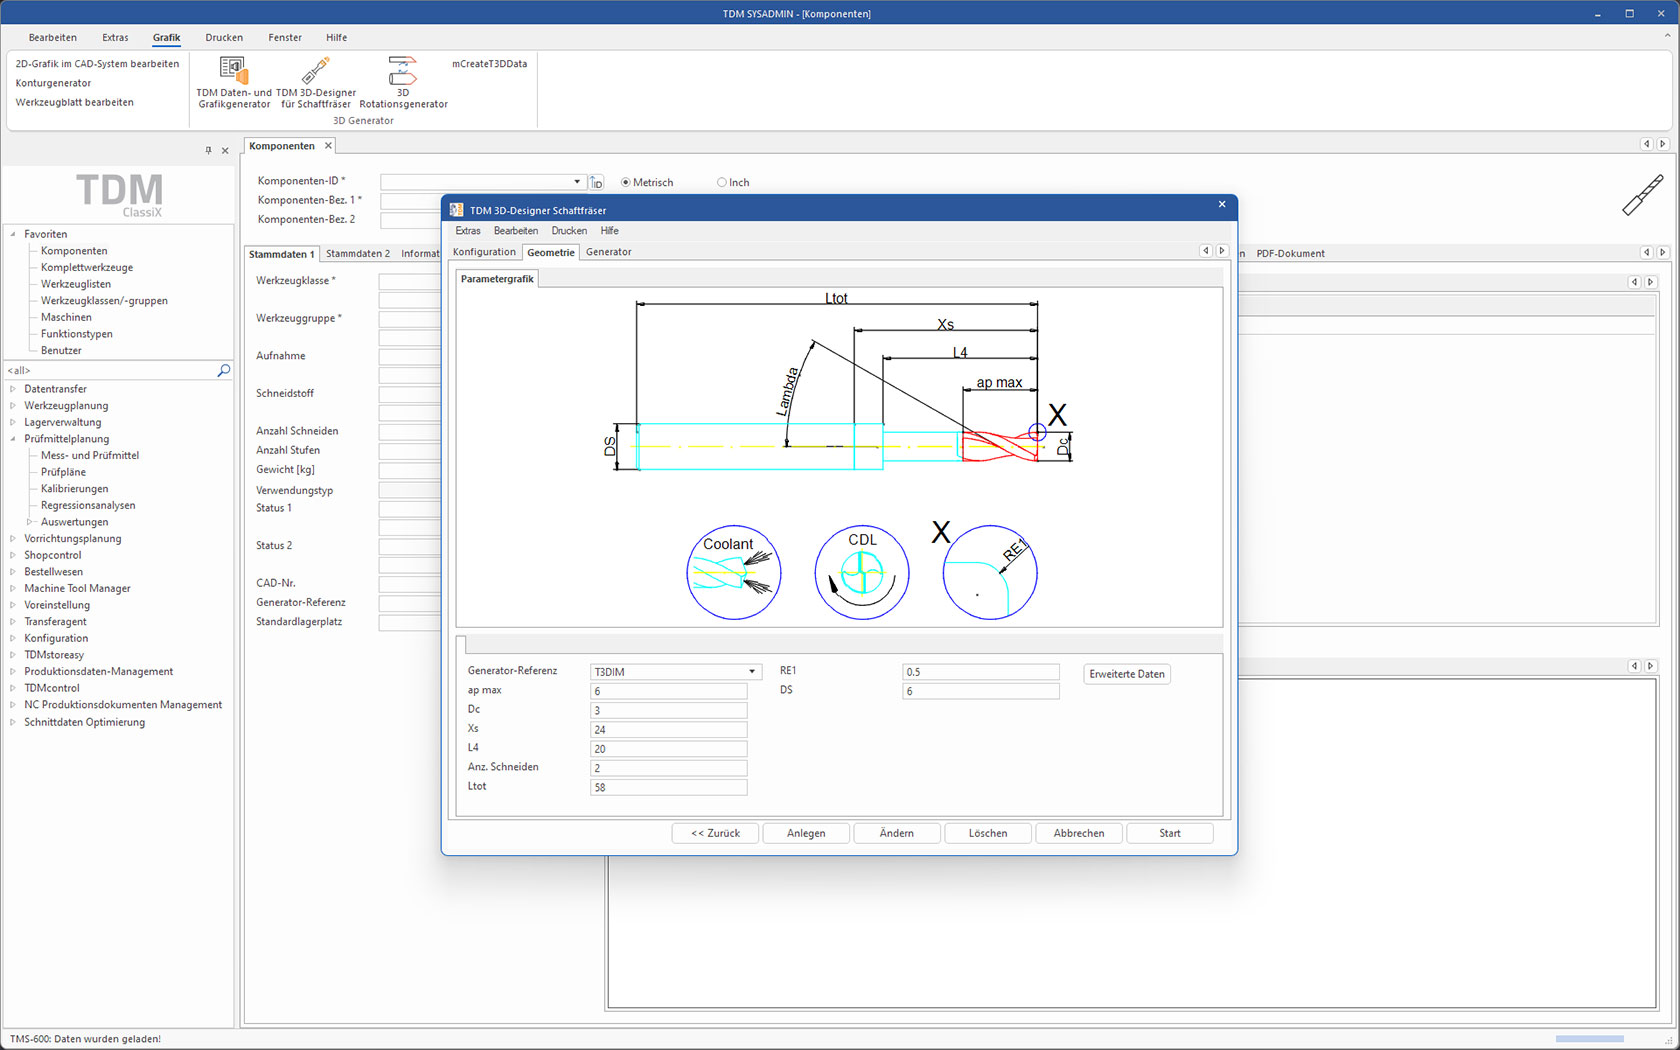Click 2D-Grafik im CAD-System bearbeiten

tap(97, 64)
